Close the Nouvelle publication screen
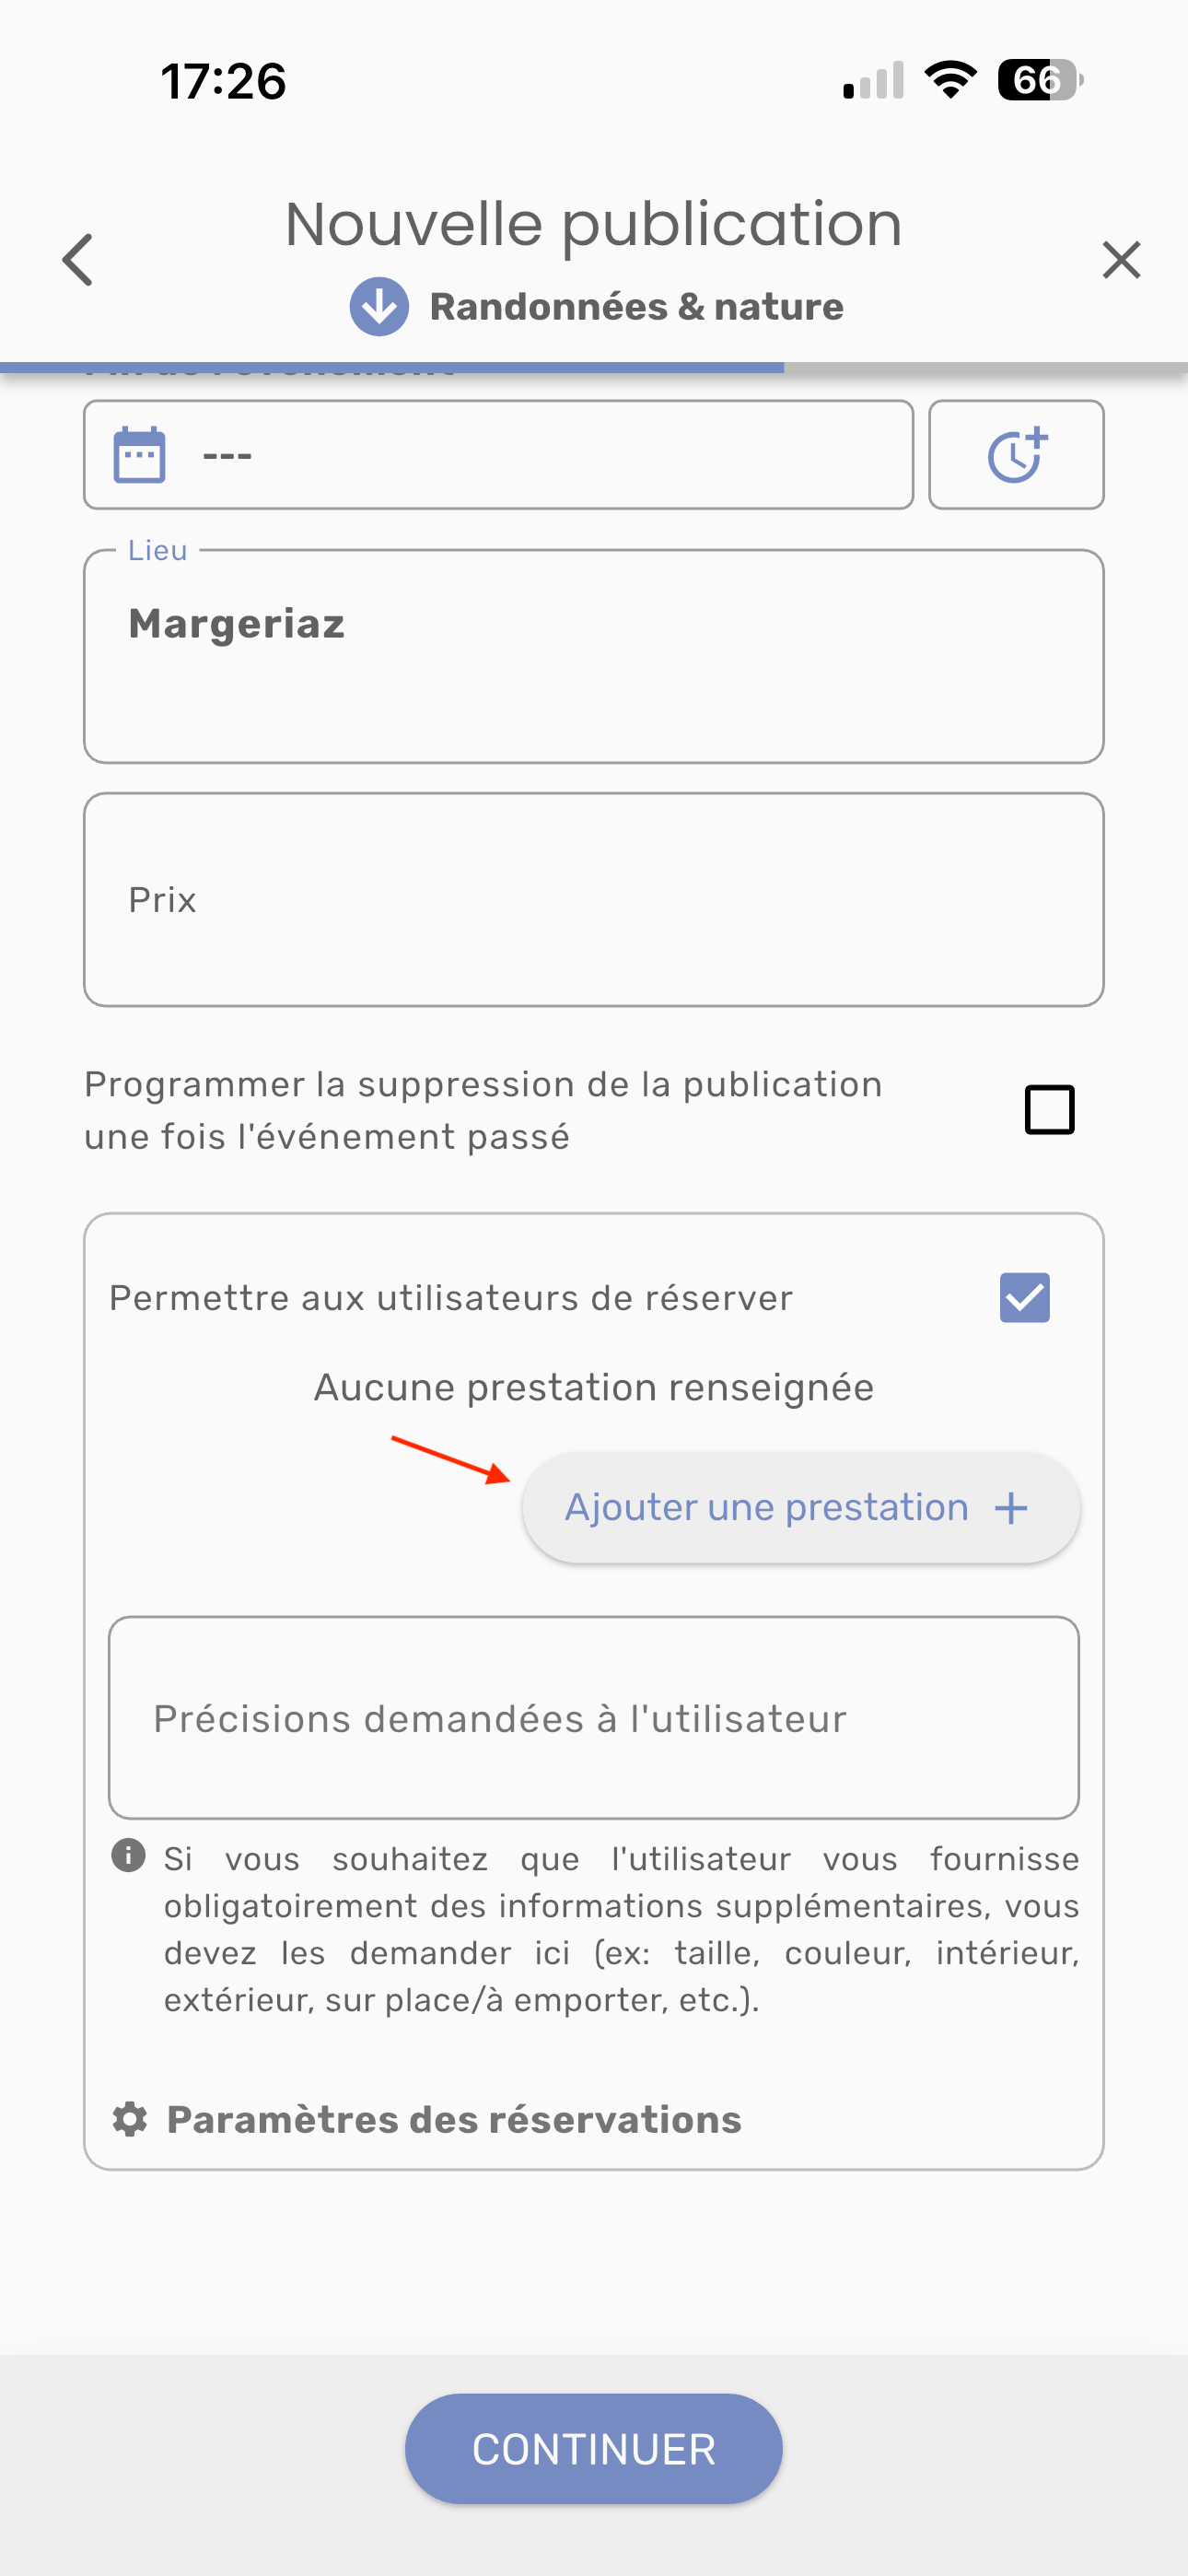 tap(1121, 260)
